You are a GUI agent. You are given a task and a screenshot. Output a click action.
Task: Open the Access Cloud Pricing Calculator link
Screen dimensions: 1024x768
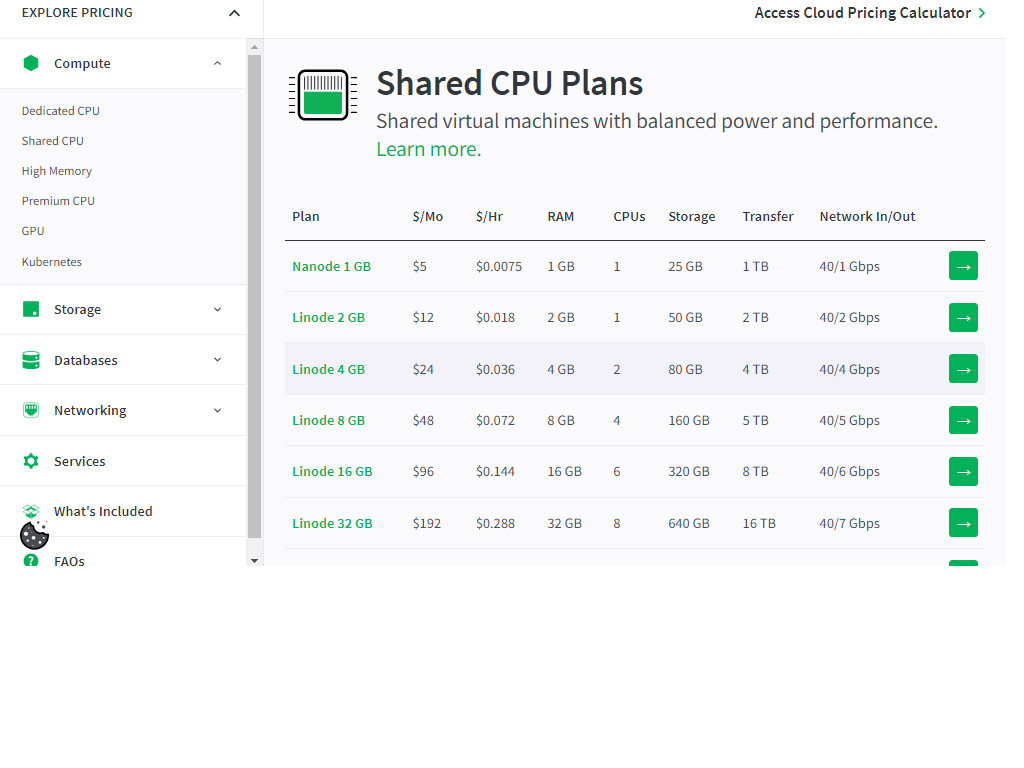(x=863, y=13)
